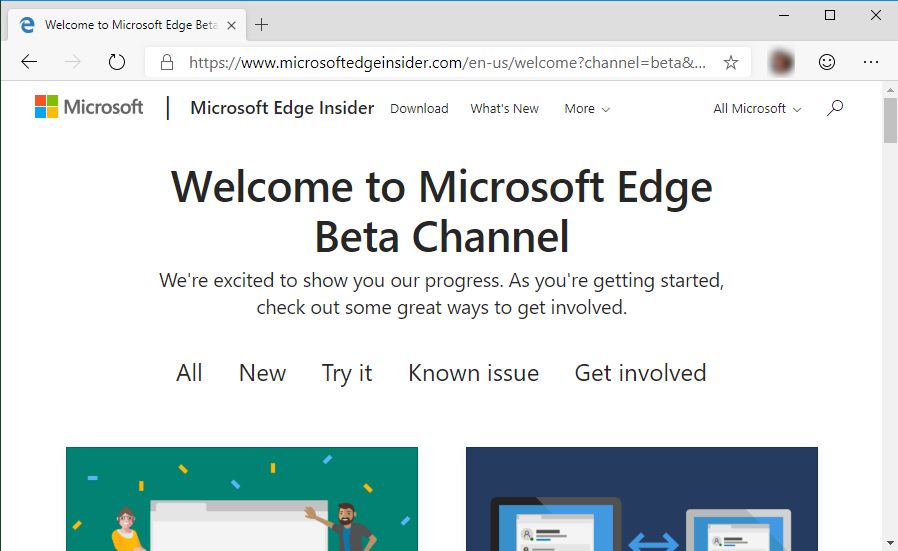Select the Welcome to Microsoft Edge Beta tab
The height and width of the screenshot is (551, 898).
tap(127, 25)
